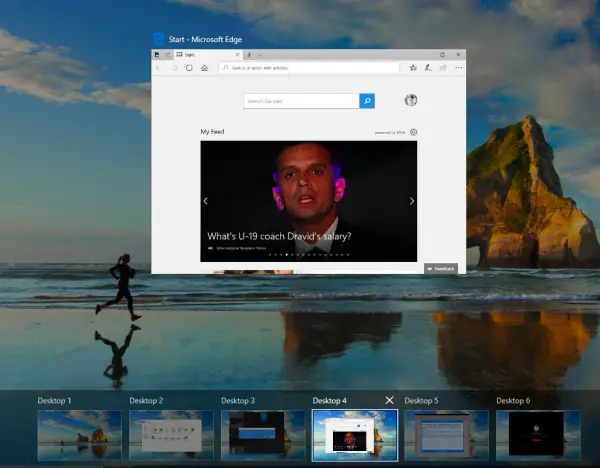Switch to the Desktop 3 thumbnail

click(x=263, y=435)
